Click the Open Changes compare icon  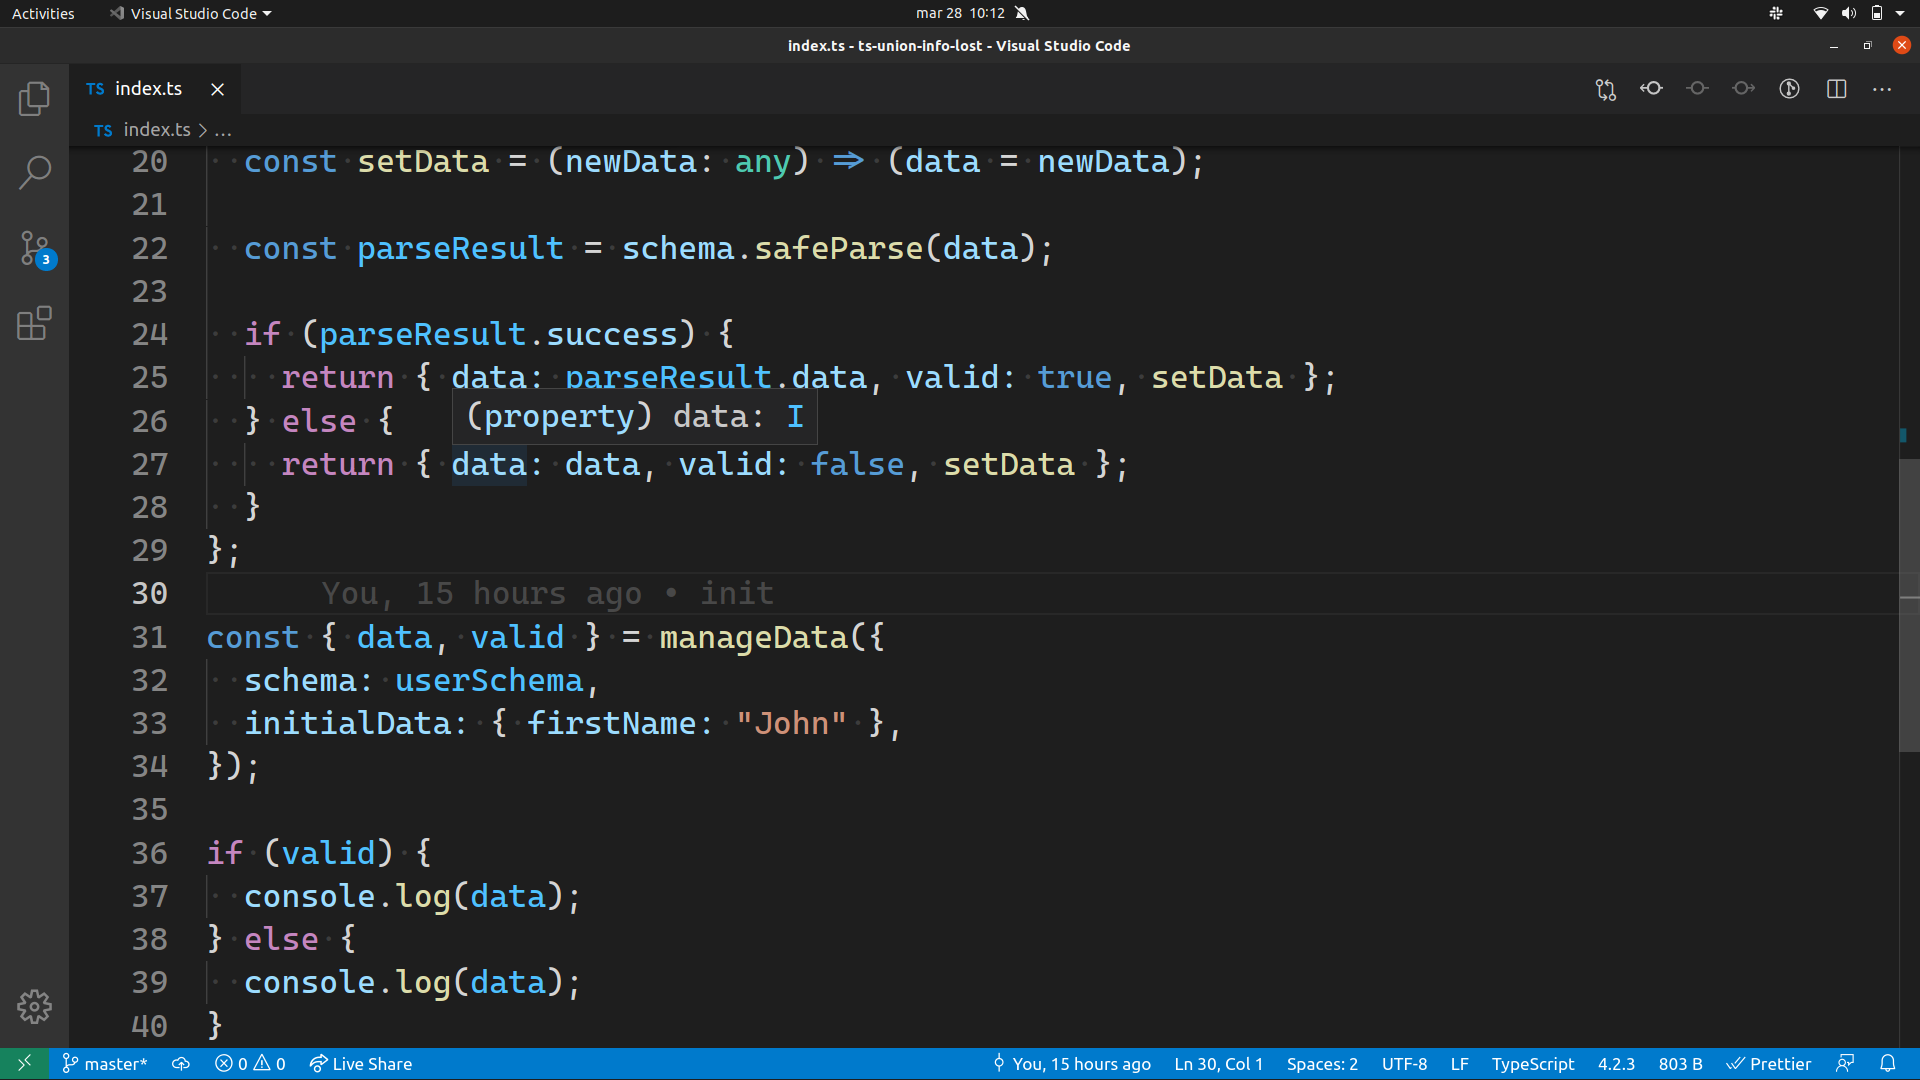click(1605, 89)
